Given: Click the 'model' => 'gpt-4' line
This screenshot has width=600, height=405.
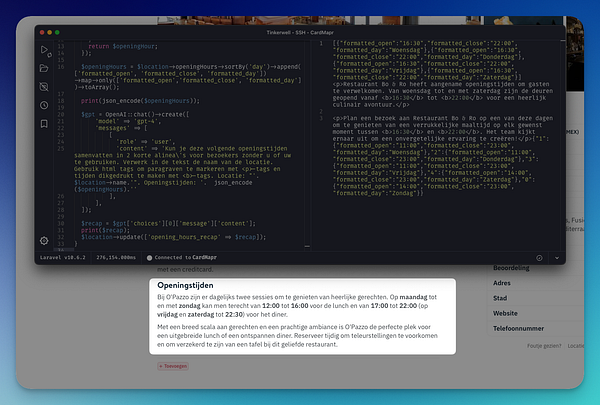Looking at the screenshot, I should 128,121.
